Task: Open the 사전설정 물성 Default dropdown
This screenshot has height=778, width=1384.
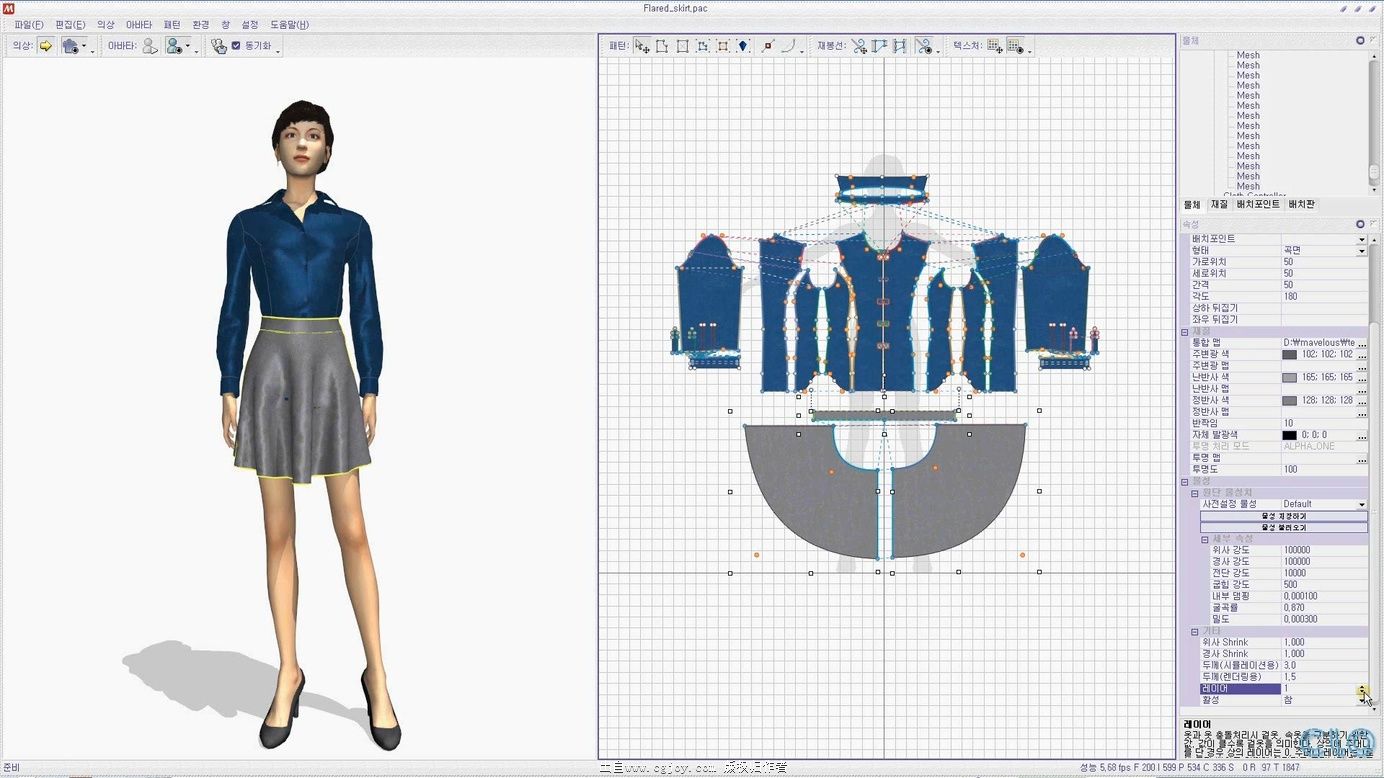Action: (x=1361, y=504)
